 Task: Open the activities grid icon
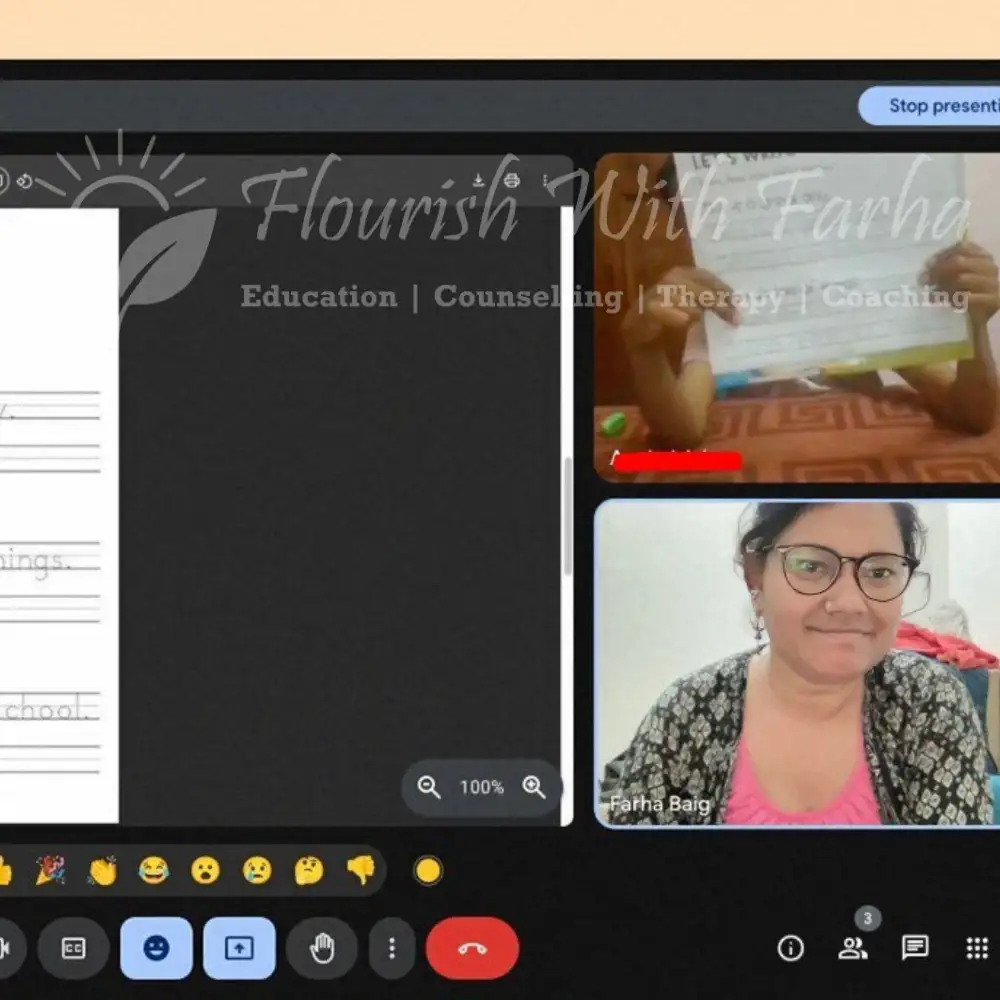[977, 948]
